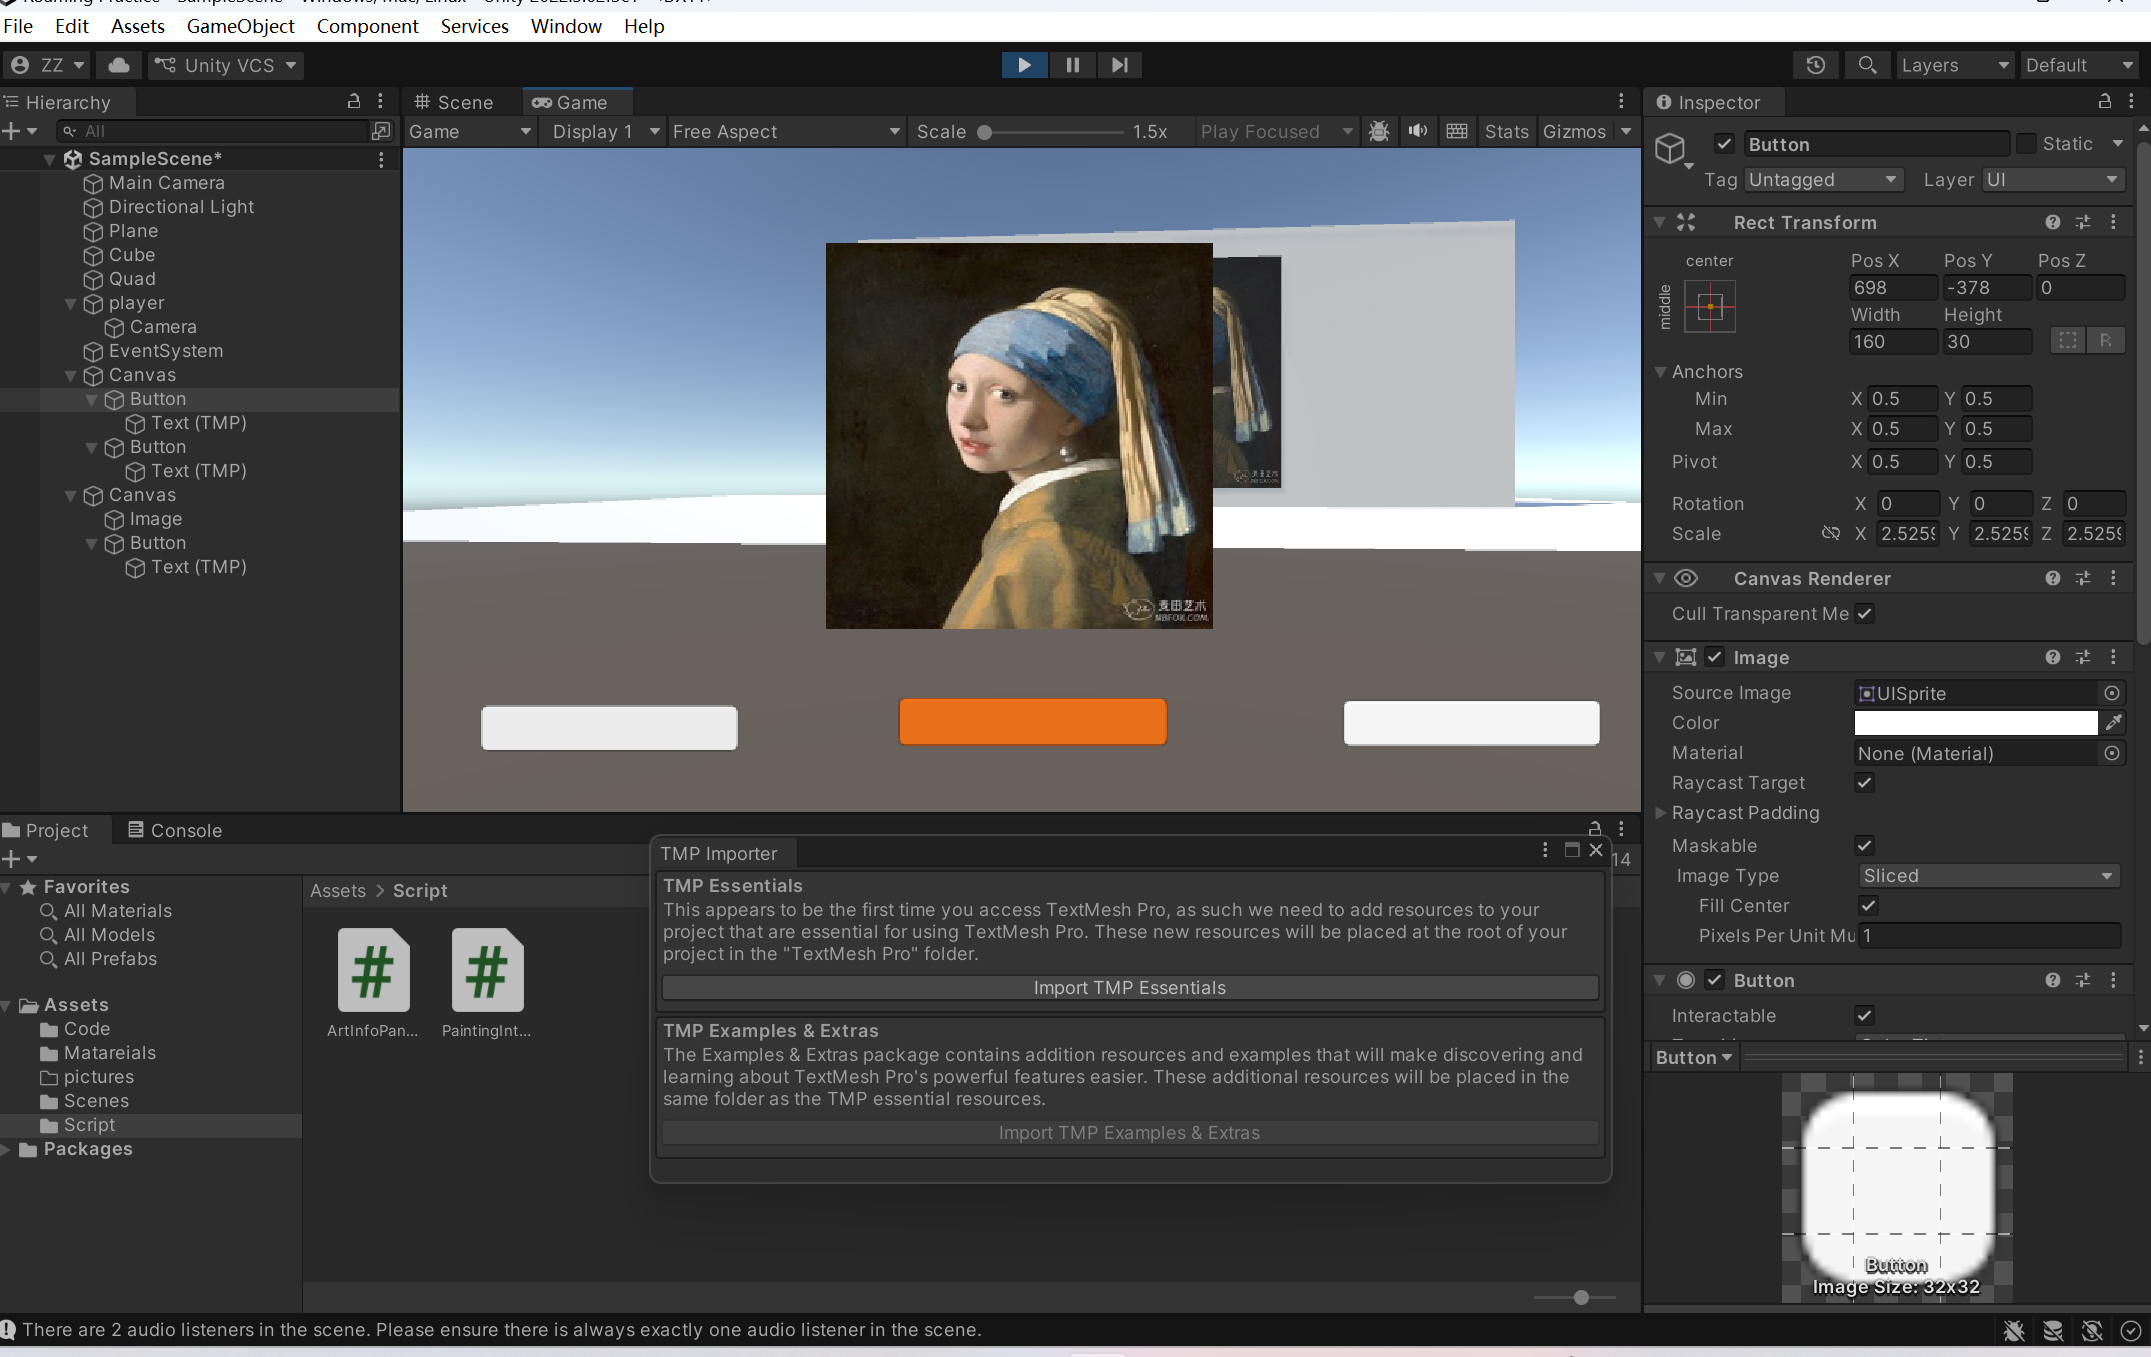Click the Stats button in Game view
The image size is (2151, 1357).
(1506, 132)
